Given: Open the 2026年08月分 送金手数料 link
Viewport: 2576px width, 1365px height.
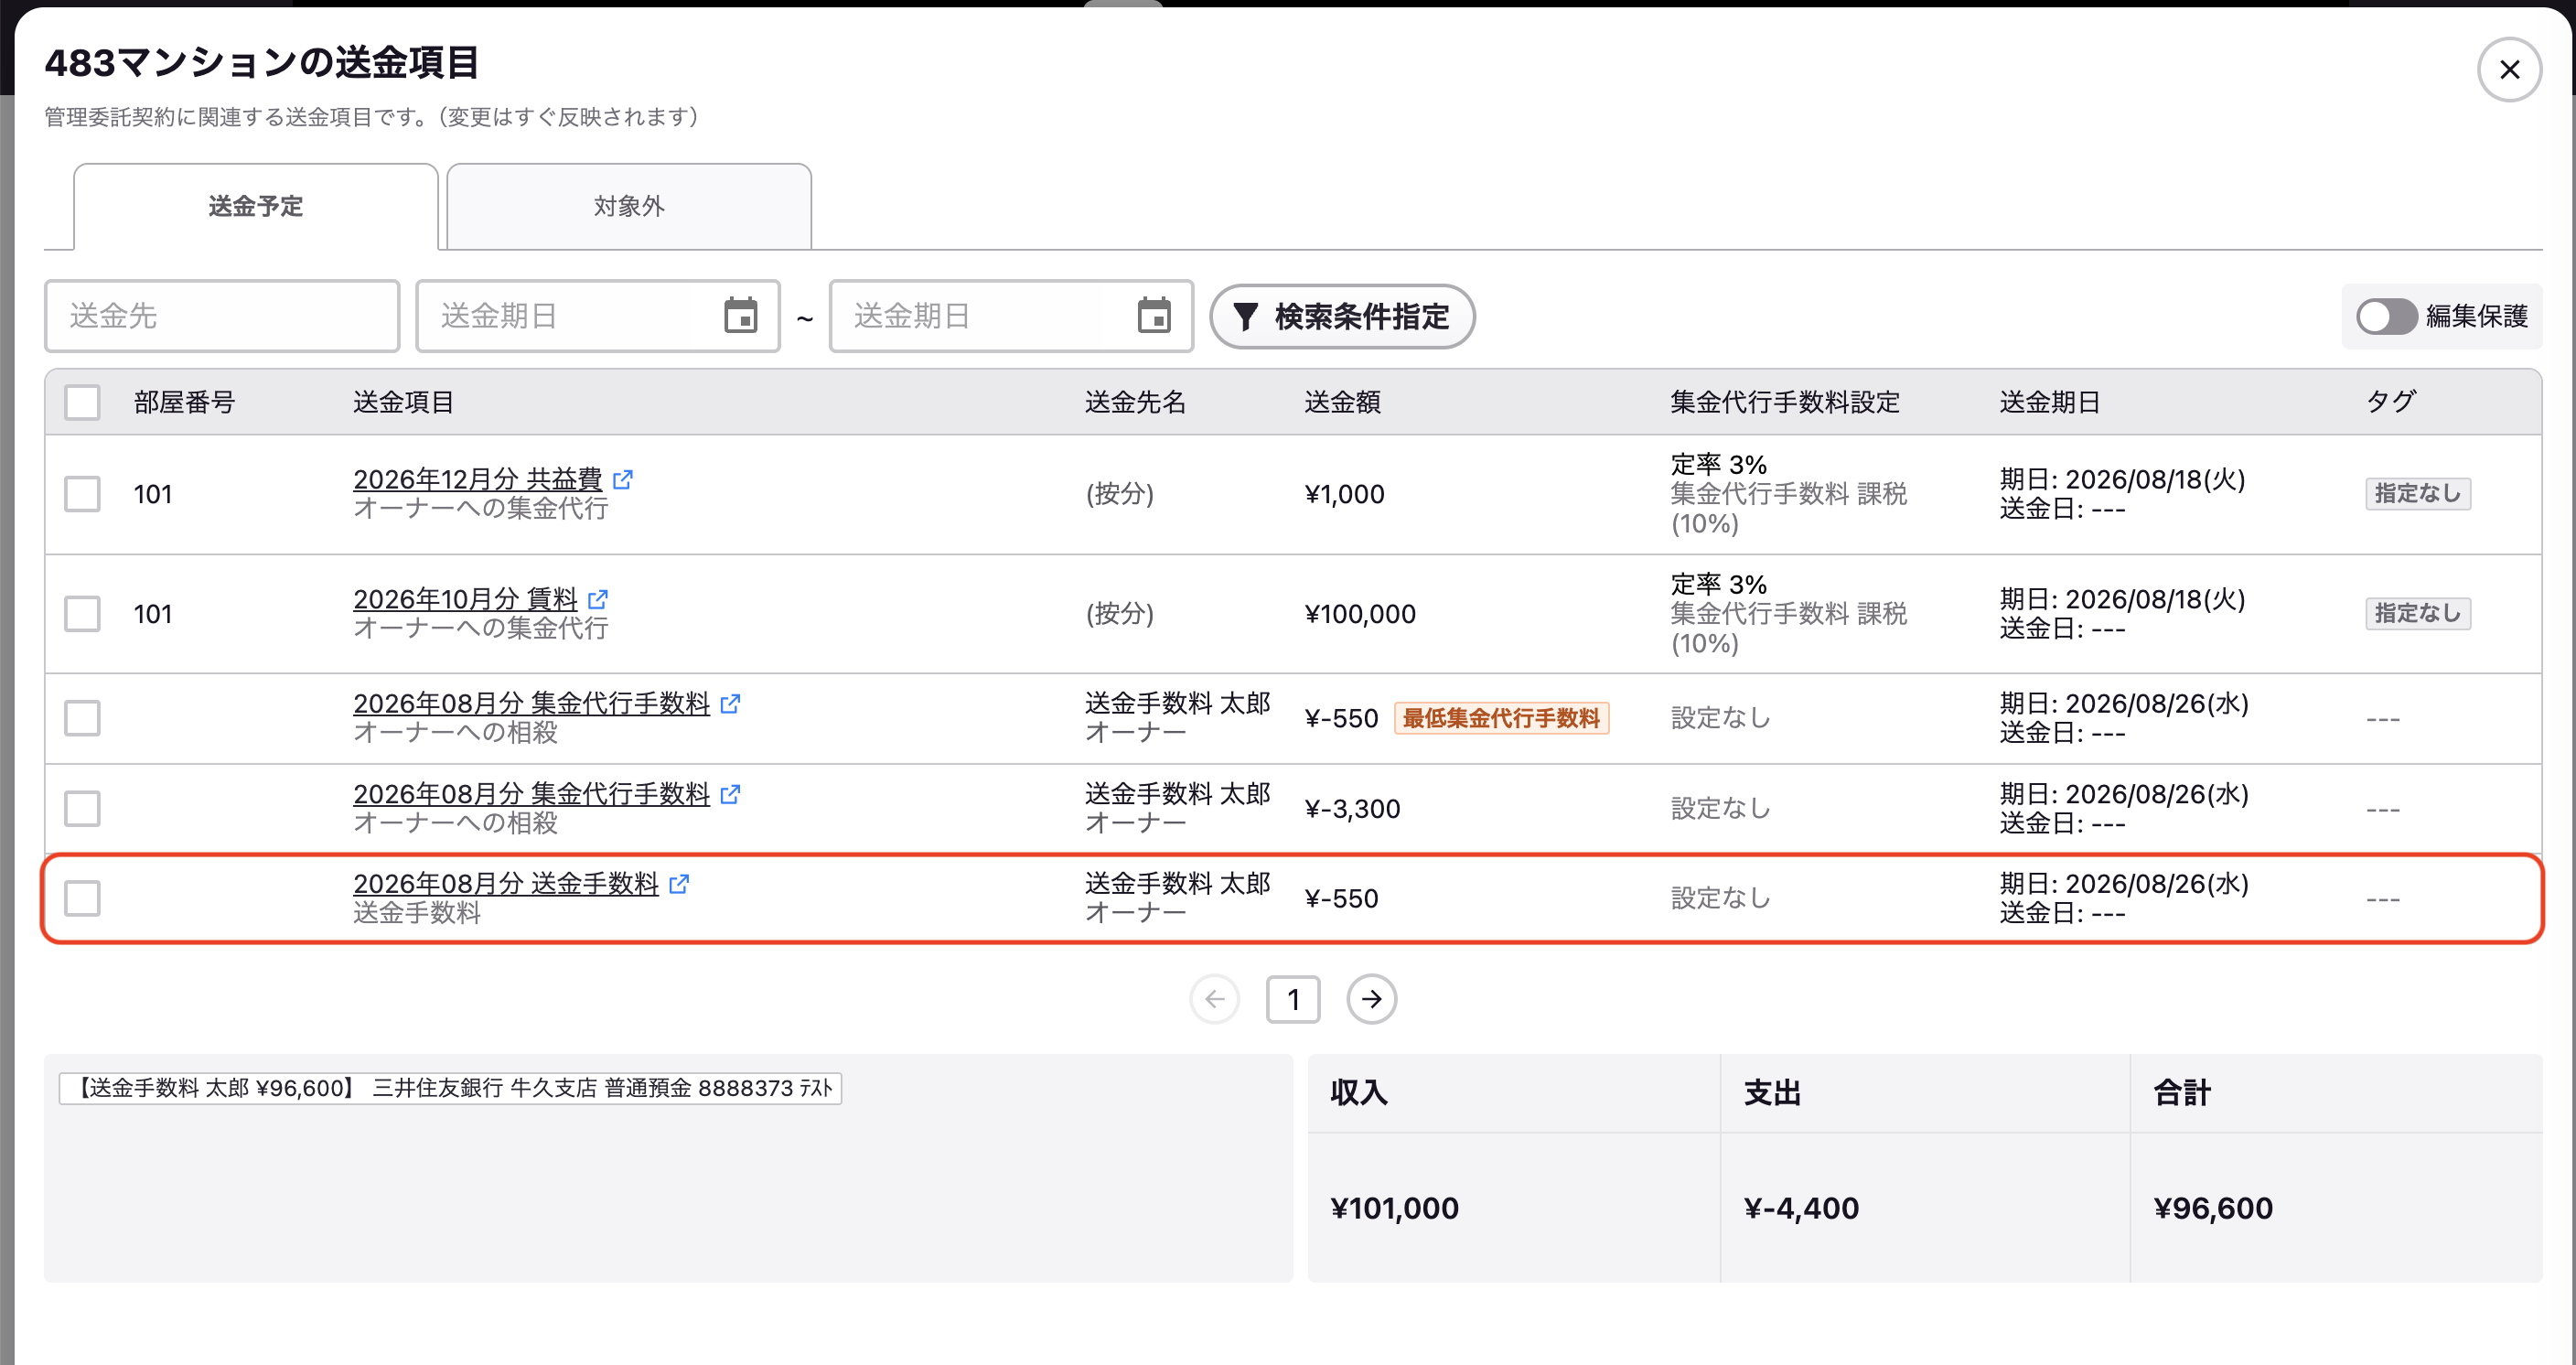Looking at the screenshot, I should click(506, 884).
